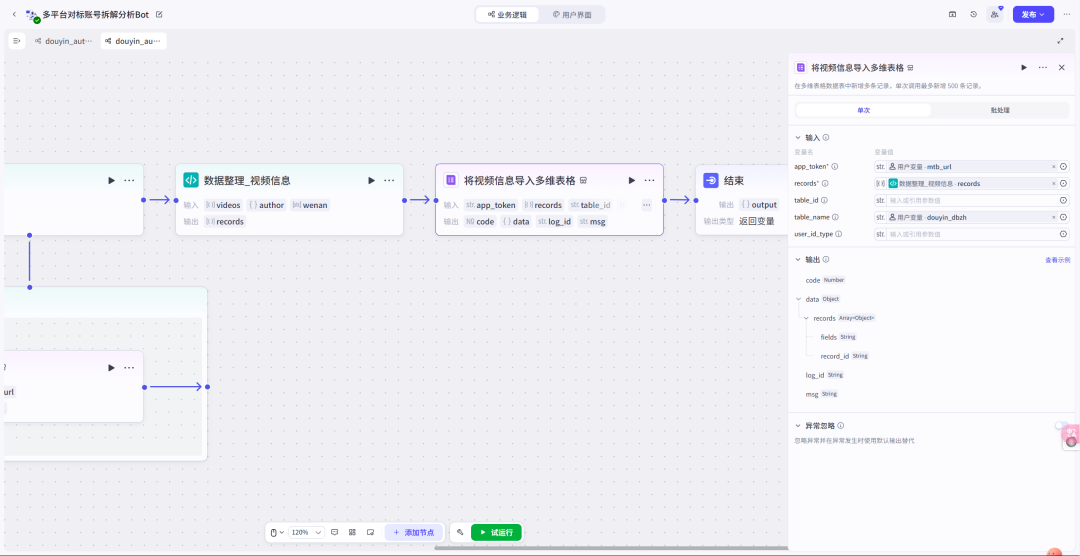Open comment icon in bottom toolbar
The image size is (1080, 556).
tap(335, 533)
